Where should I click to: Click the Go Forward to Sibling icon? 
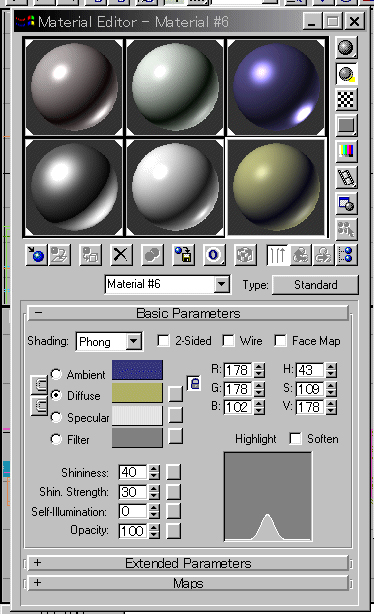(323, 255)
